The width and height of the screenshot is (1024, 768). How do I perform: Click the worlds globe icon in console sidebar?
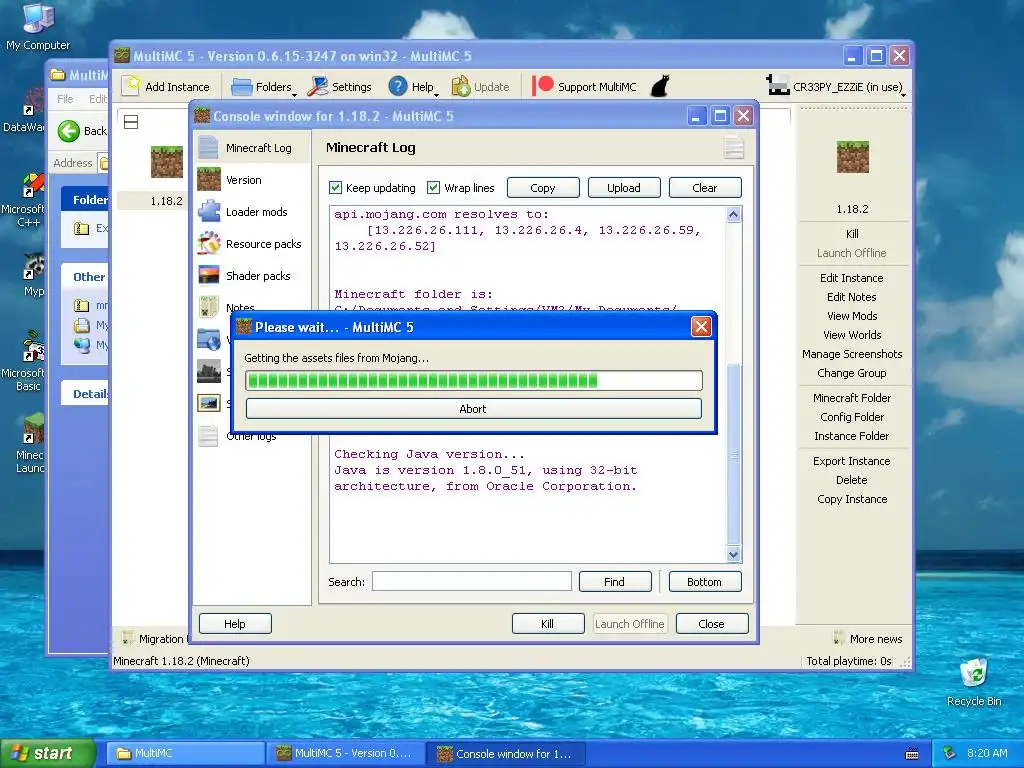(209, 340)
